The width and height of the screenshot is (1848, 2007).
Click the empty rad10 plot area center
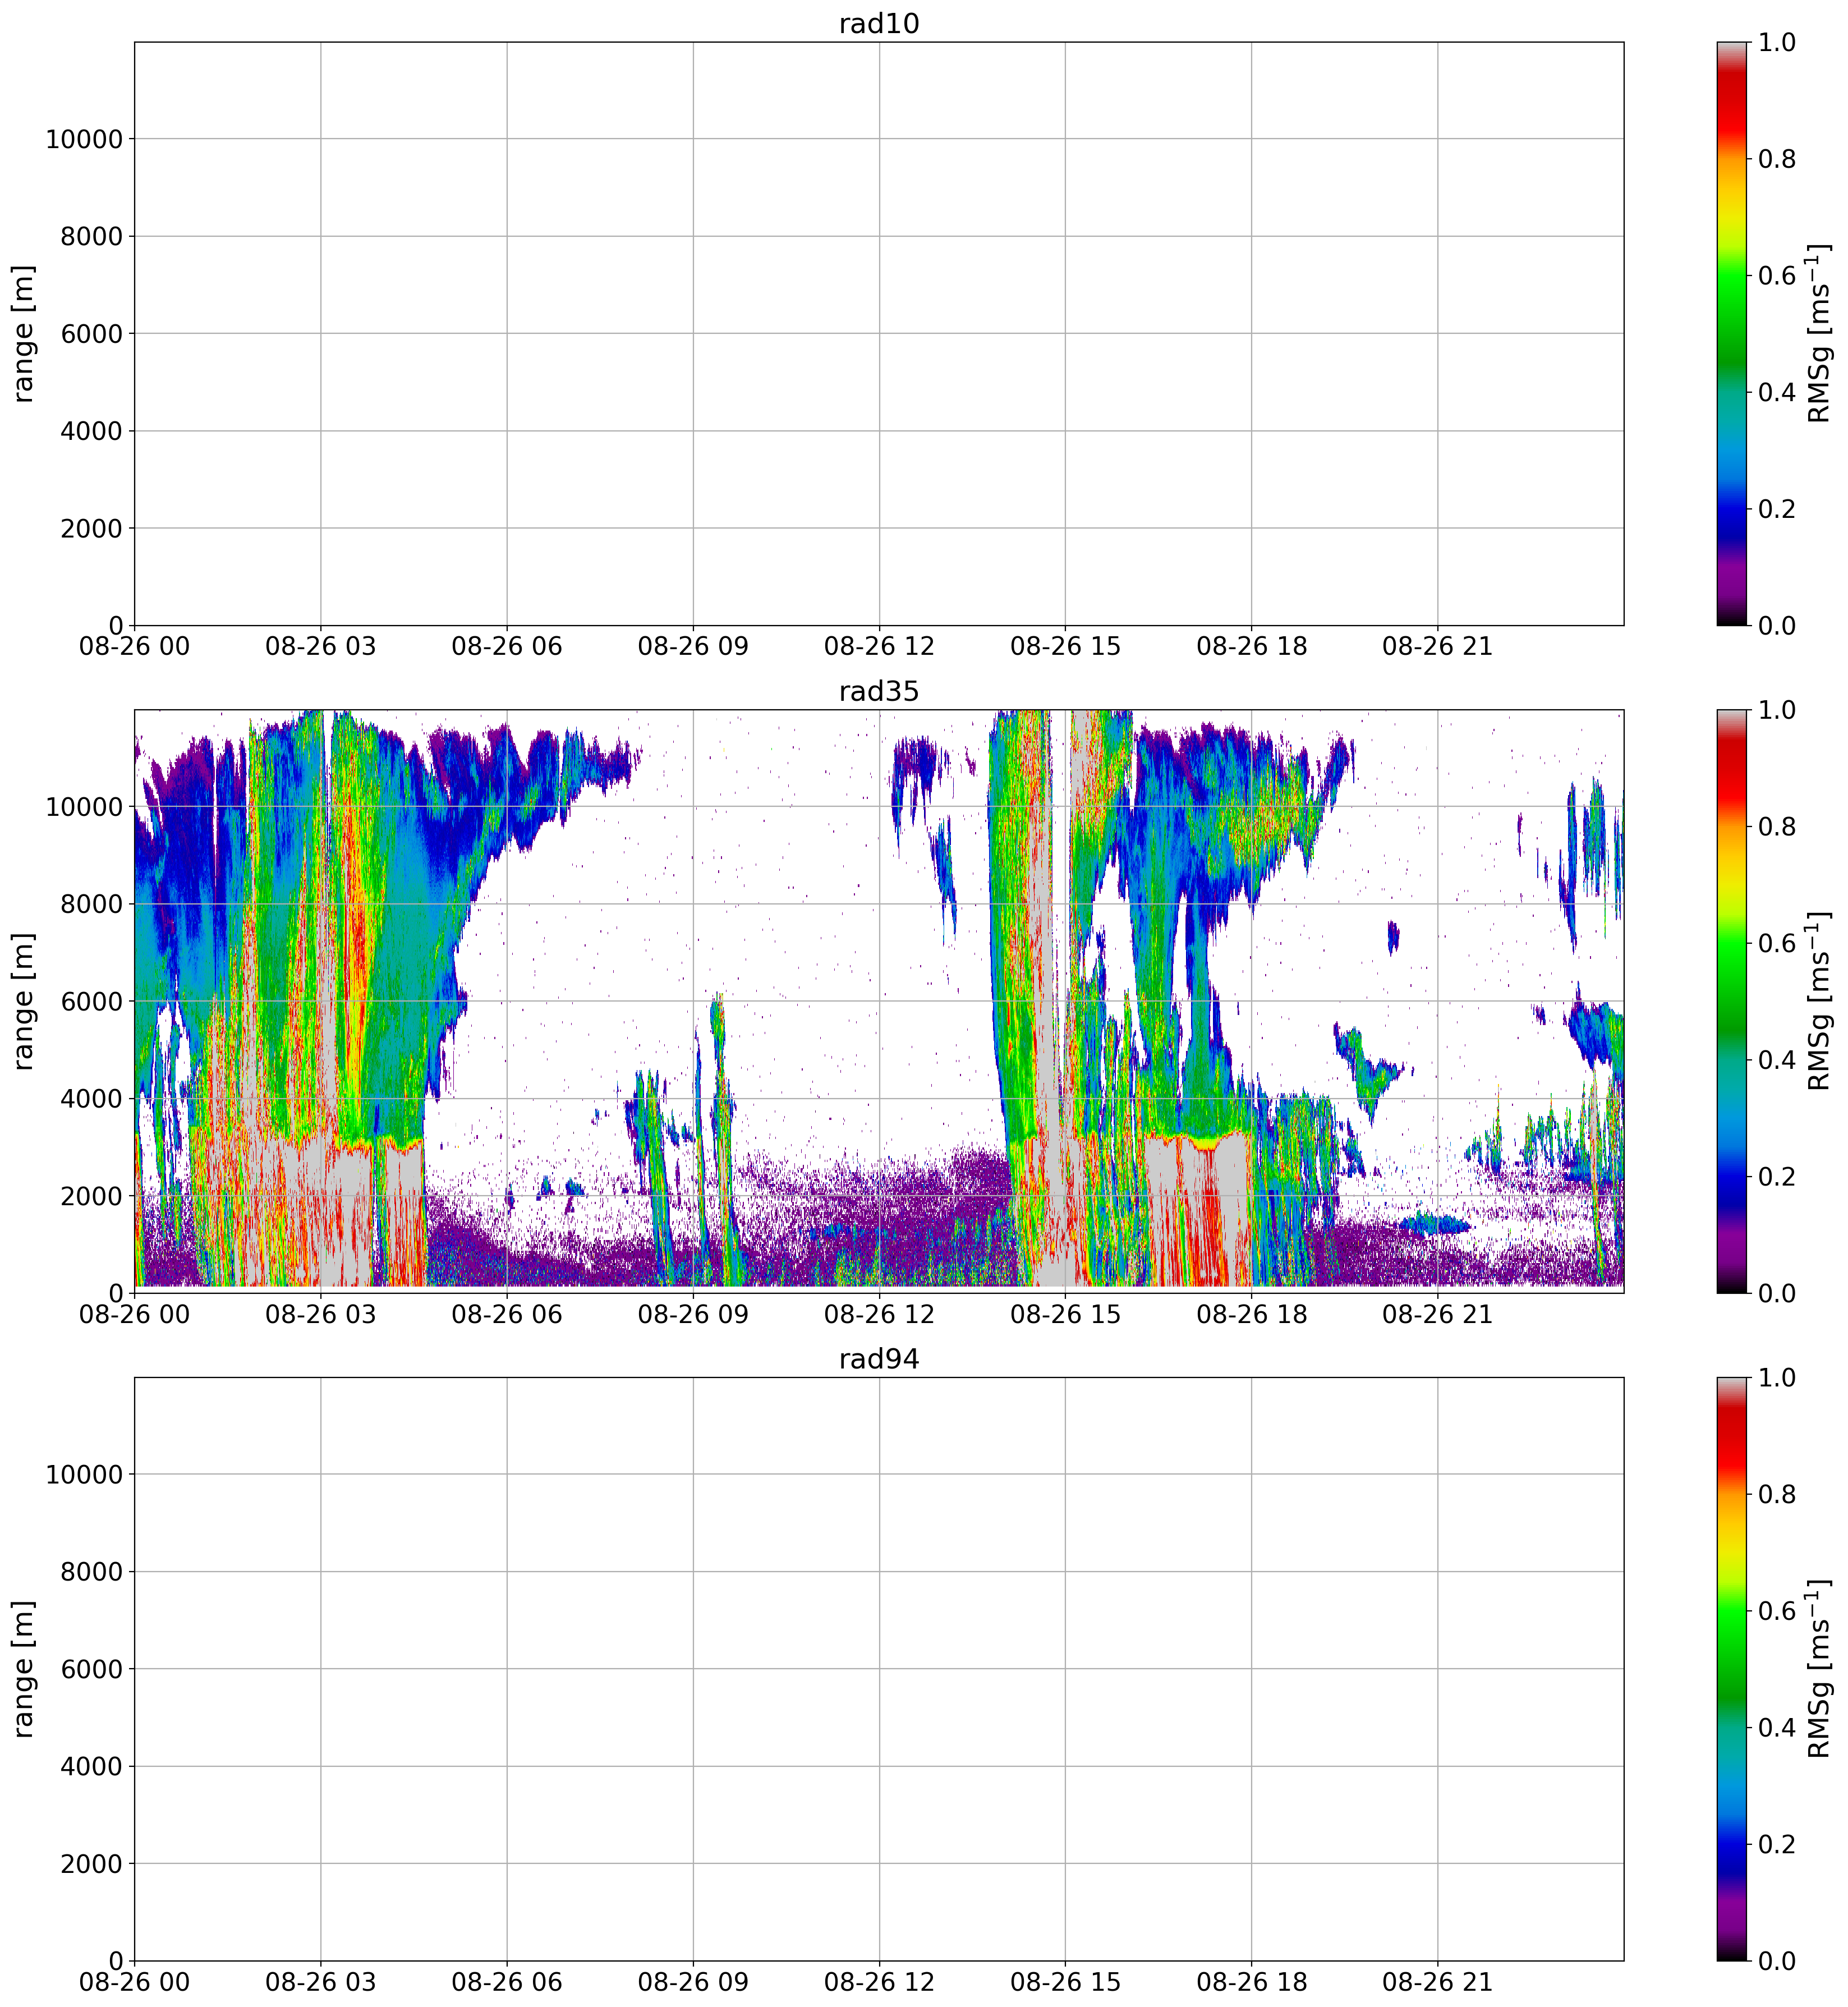point(878,334)
